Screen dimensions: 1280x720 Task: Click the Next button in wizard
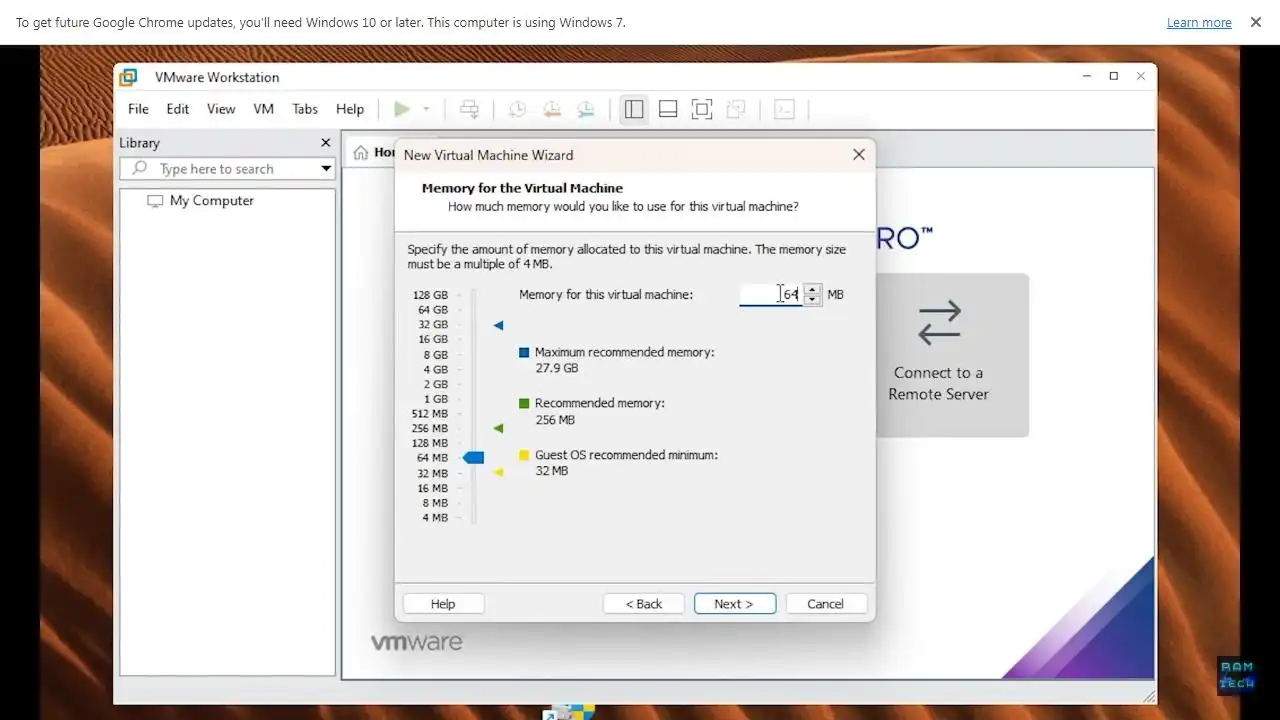click(x=735, y=604)
